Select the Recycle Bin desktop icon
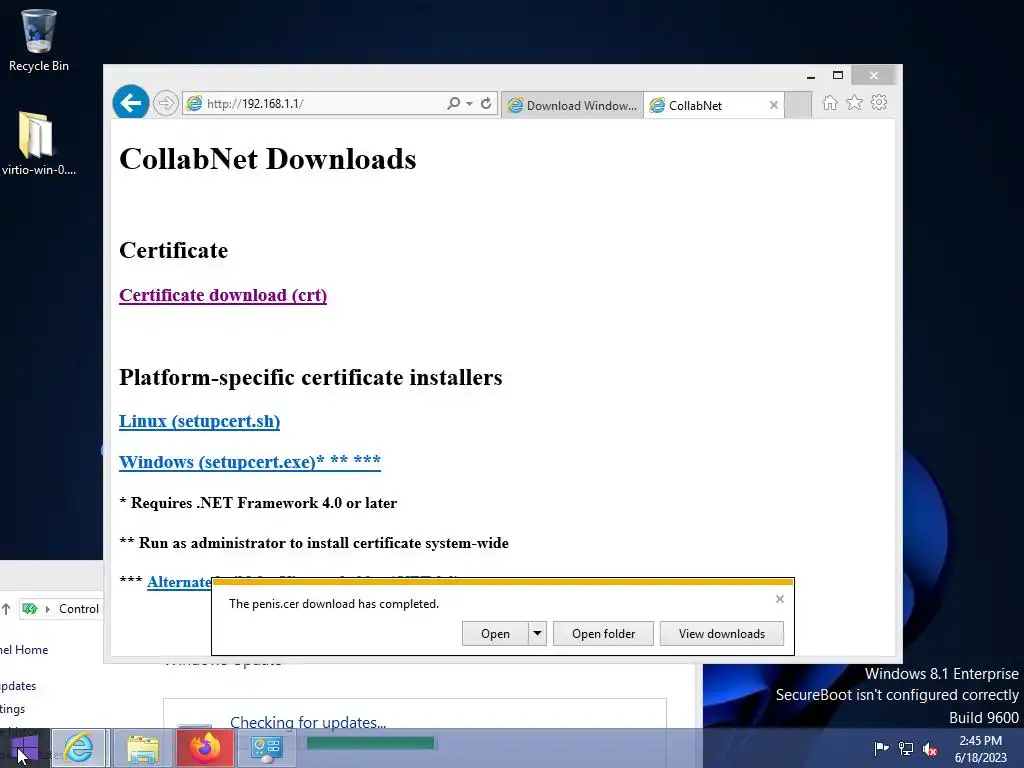 (x=39, y=40)
